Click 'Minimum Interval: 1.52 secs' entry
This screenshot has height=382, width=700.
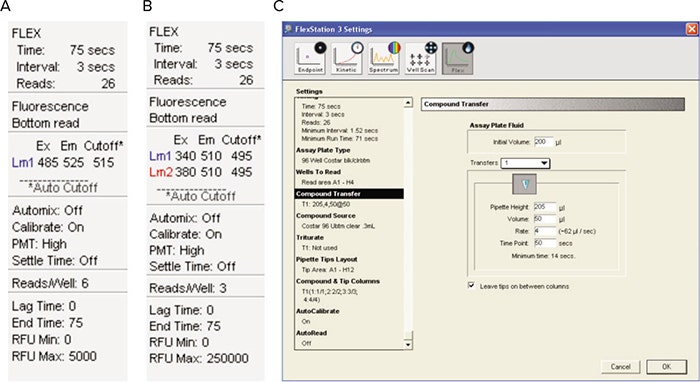click(x=340, y=131)
